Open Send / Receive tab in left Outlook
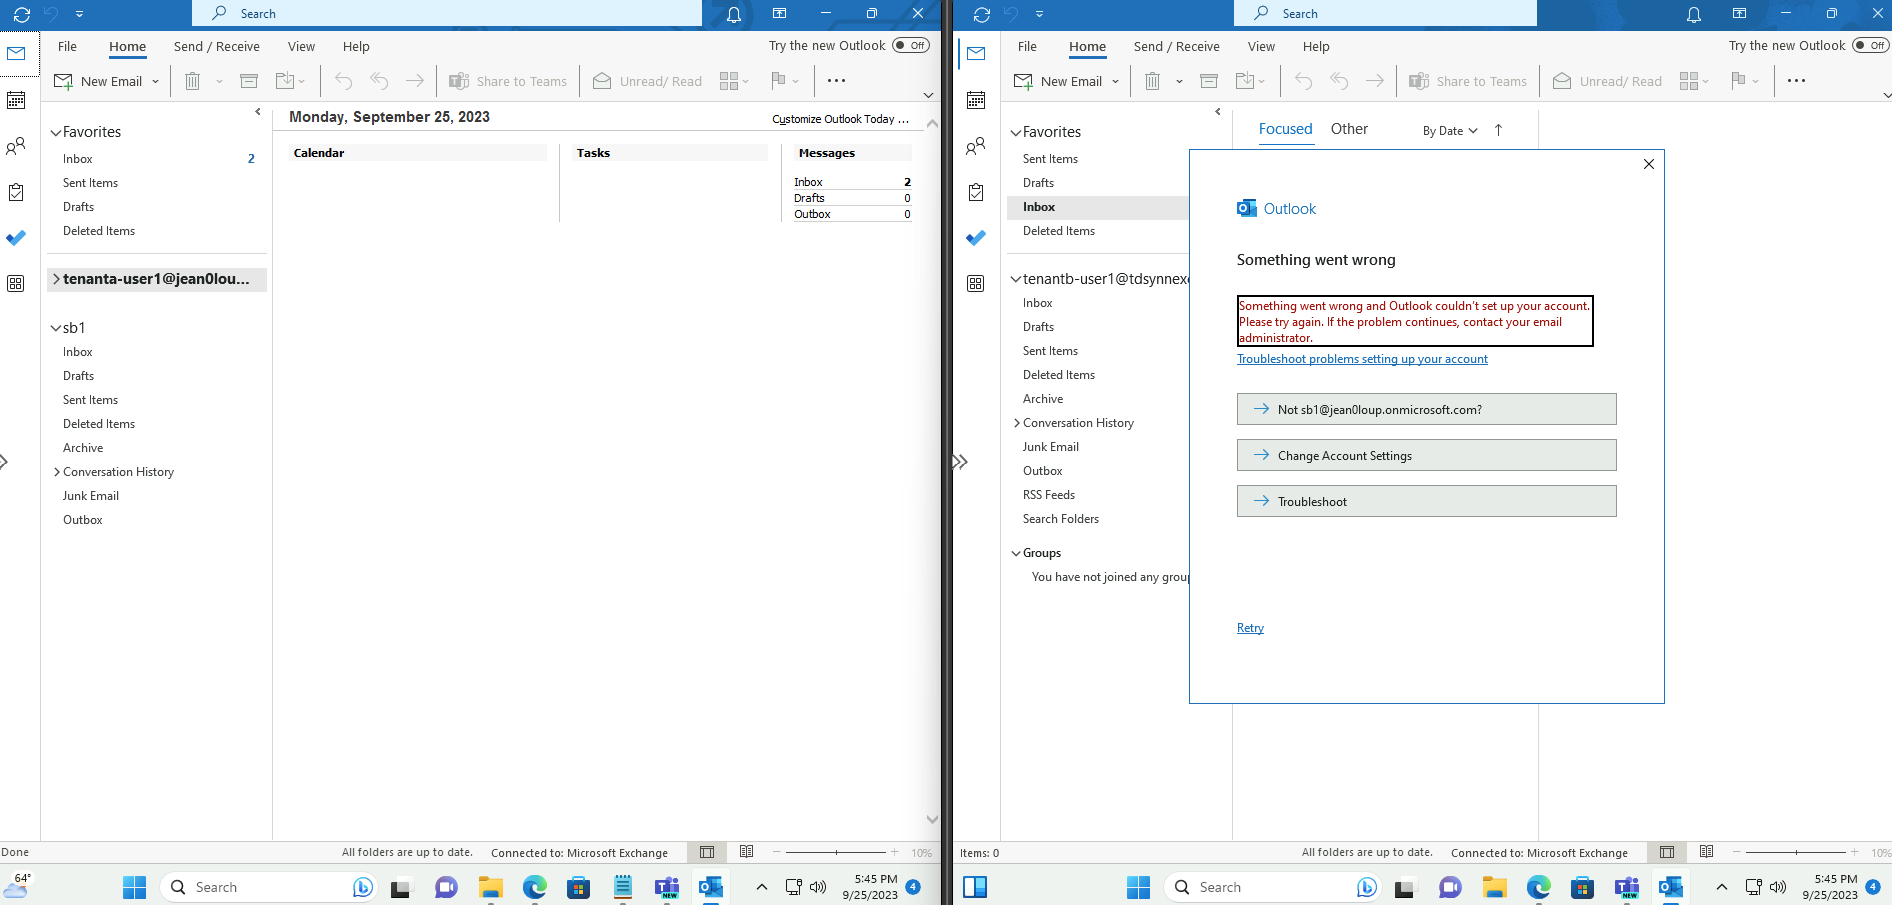 coord(216,46)
